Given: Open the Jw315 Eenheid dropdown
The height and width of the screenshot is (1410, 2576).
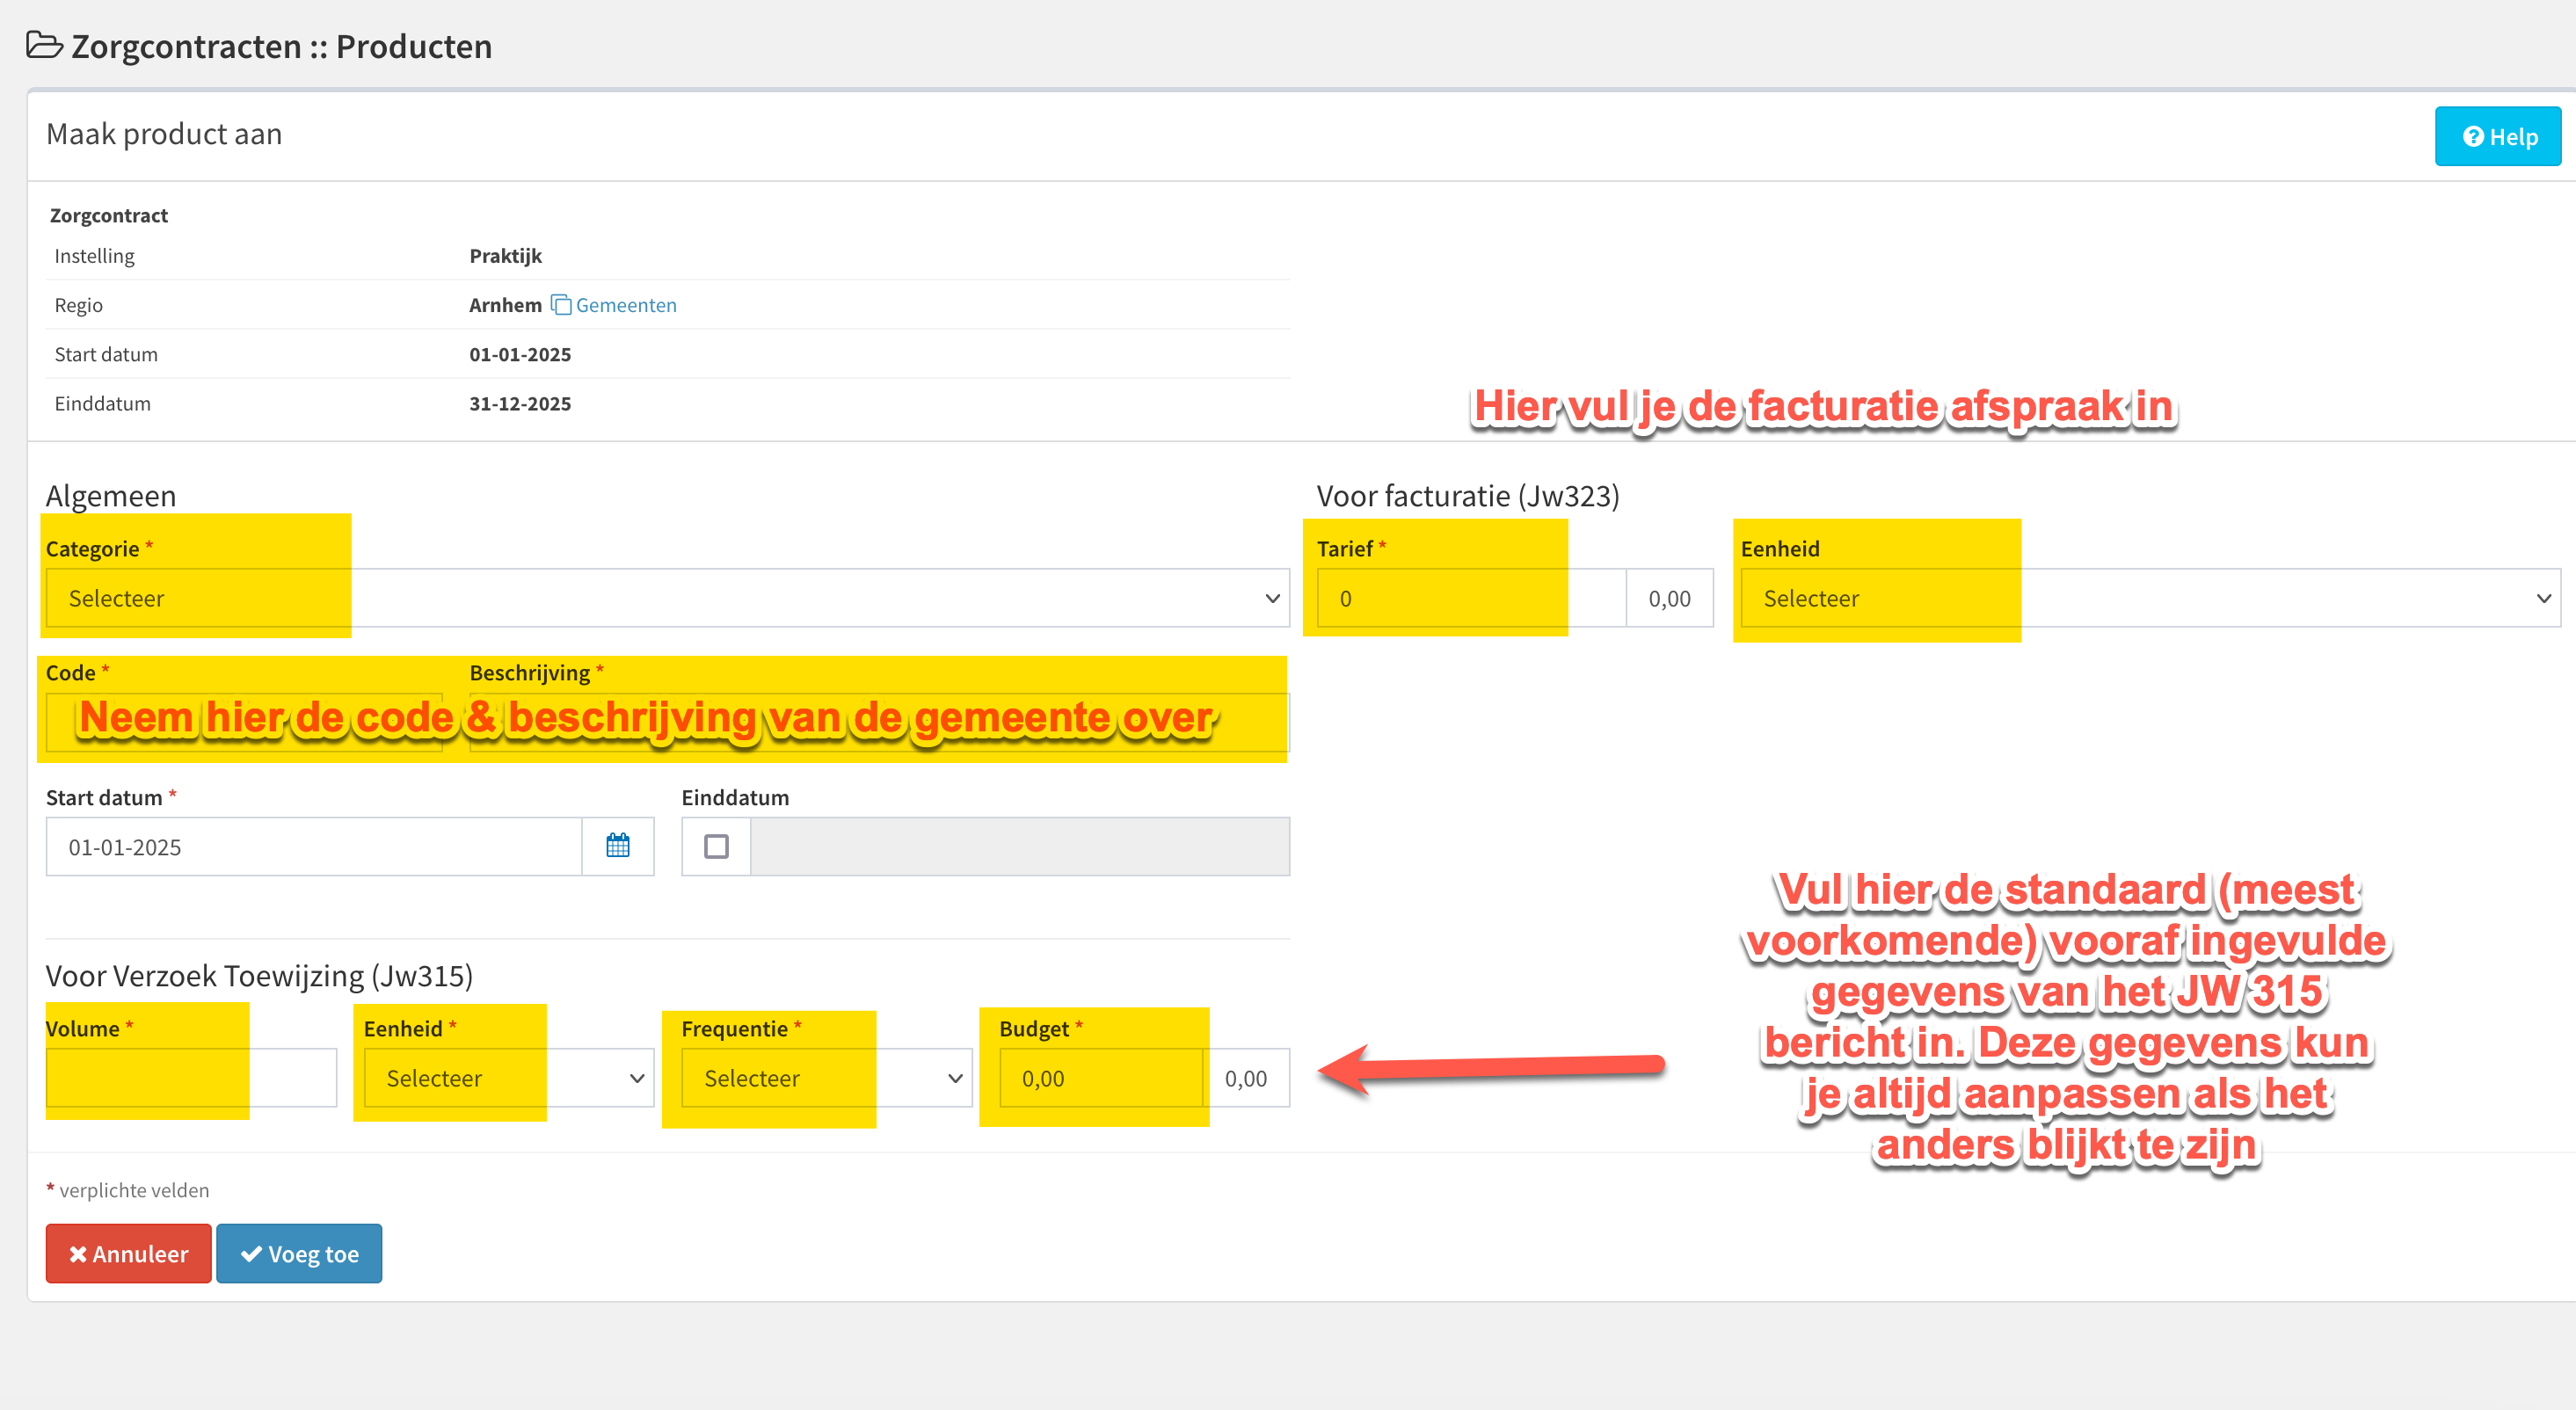Looking at the screenshot, I should [509, 1078].
